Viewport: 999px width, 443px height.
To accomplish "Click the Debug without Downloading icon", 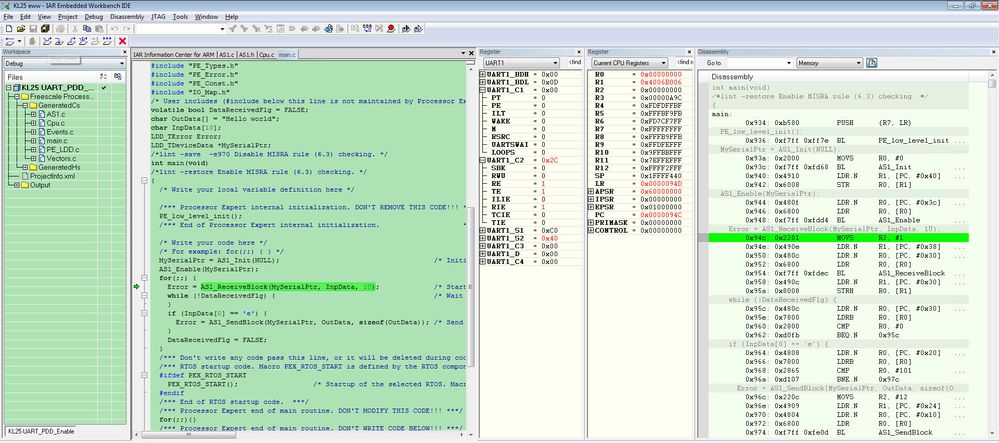I will (x=418, y=29).
